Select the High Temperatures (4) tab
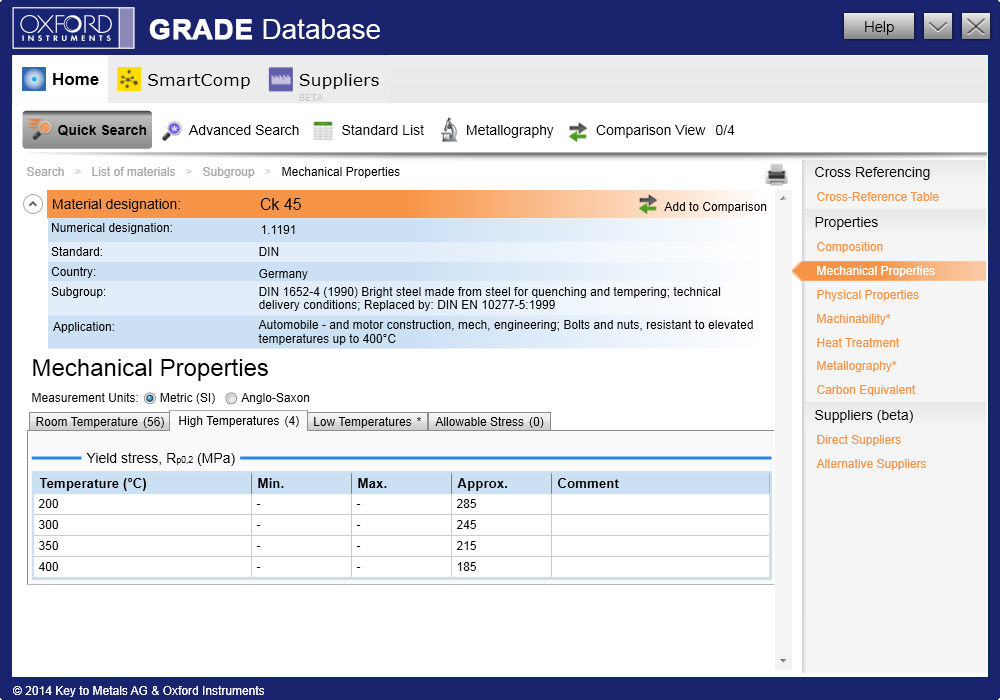The width and height of the screenshot is (1000, 700). (x=239, y=421)
